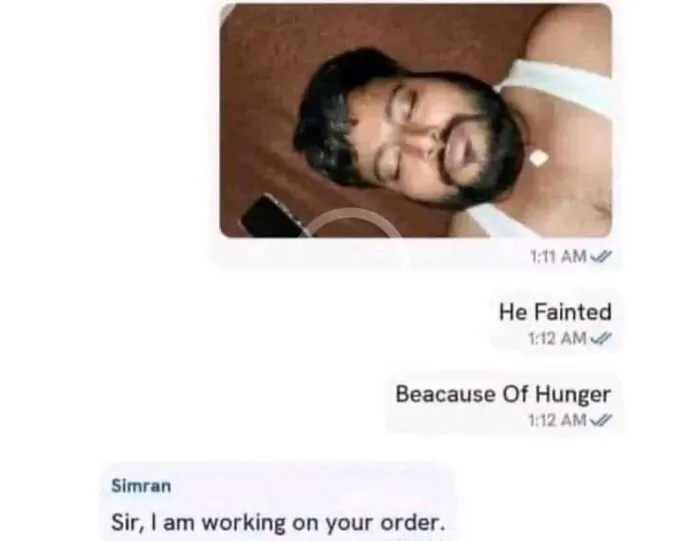Select the He Fainted message bubble

555,322
